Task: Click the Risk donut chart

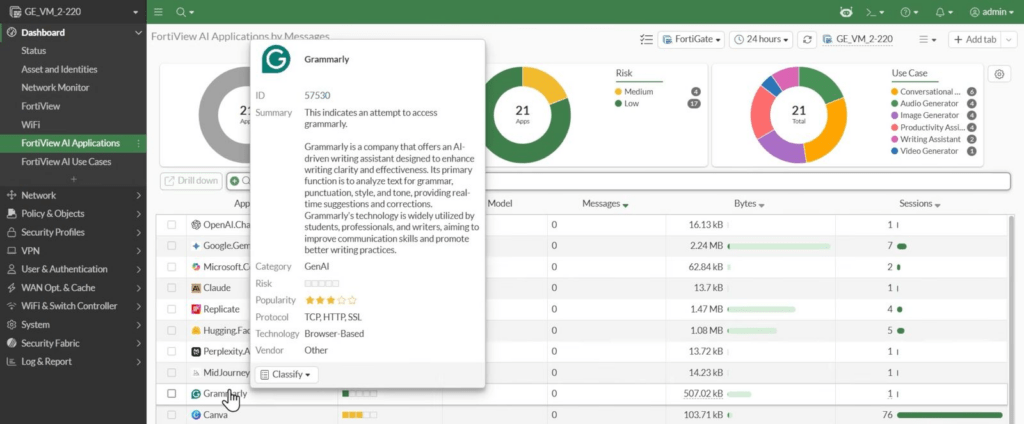Action: tap(522, 115)
